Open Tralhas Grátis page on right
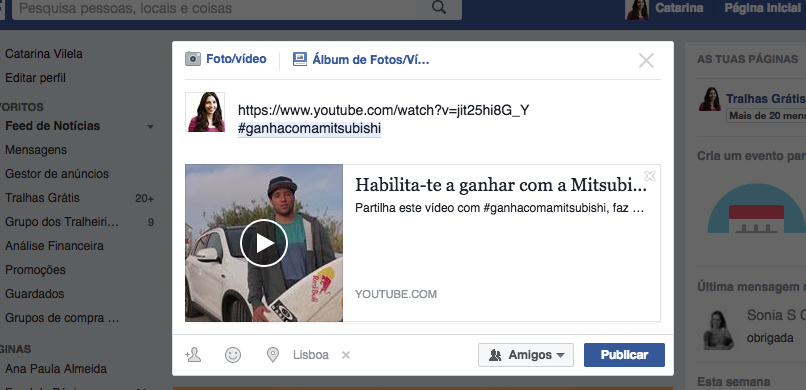This screenshot has width=806, height=390. click(765, 99)
